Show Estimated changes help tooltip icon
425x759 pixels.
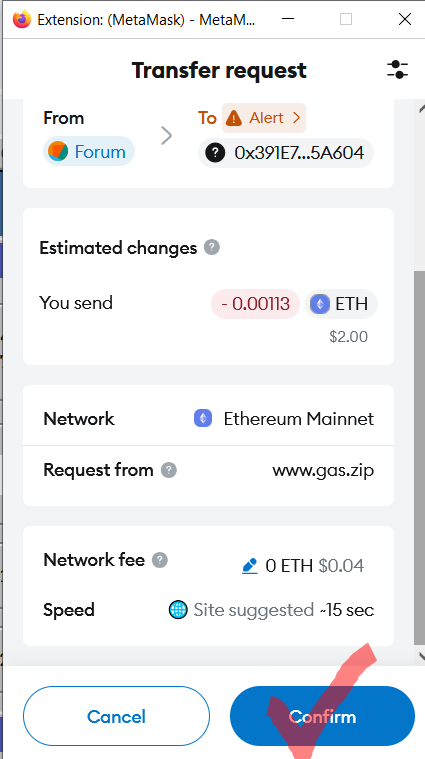pyautogui.click(x=212, y=247)
